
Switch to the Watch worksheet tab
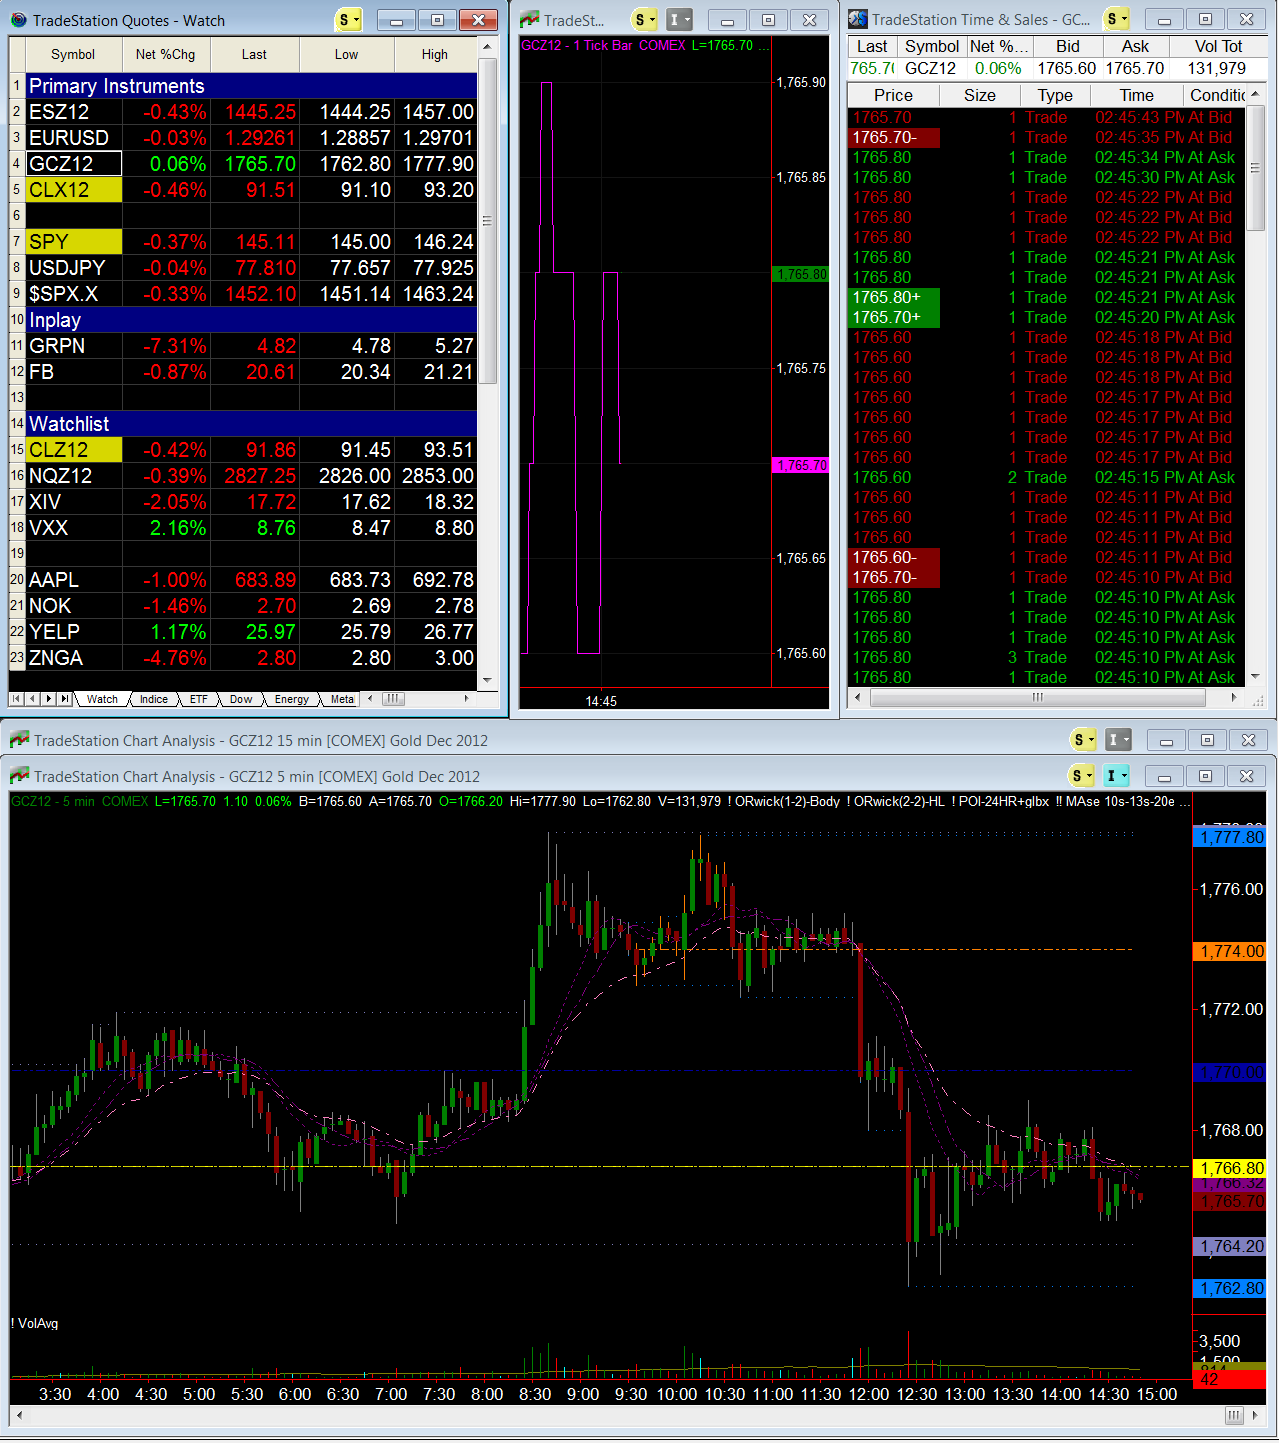tap(102, 699)
